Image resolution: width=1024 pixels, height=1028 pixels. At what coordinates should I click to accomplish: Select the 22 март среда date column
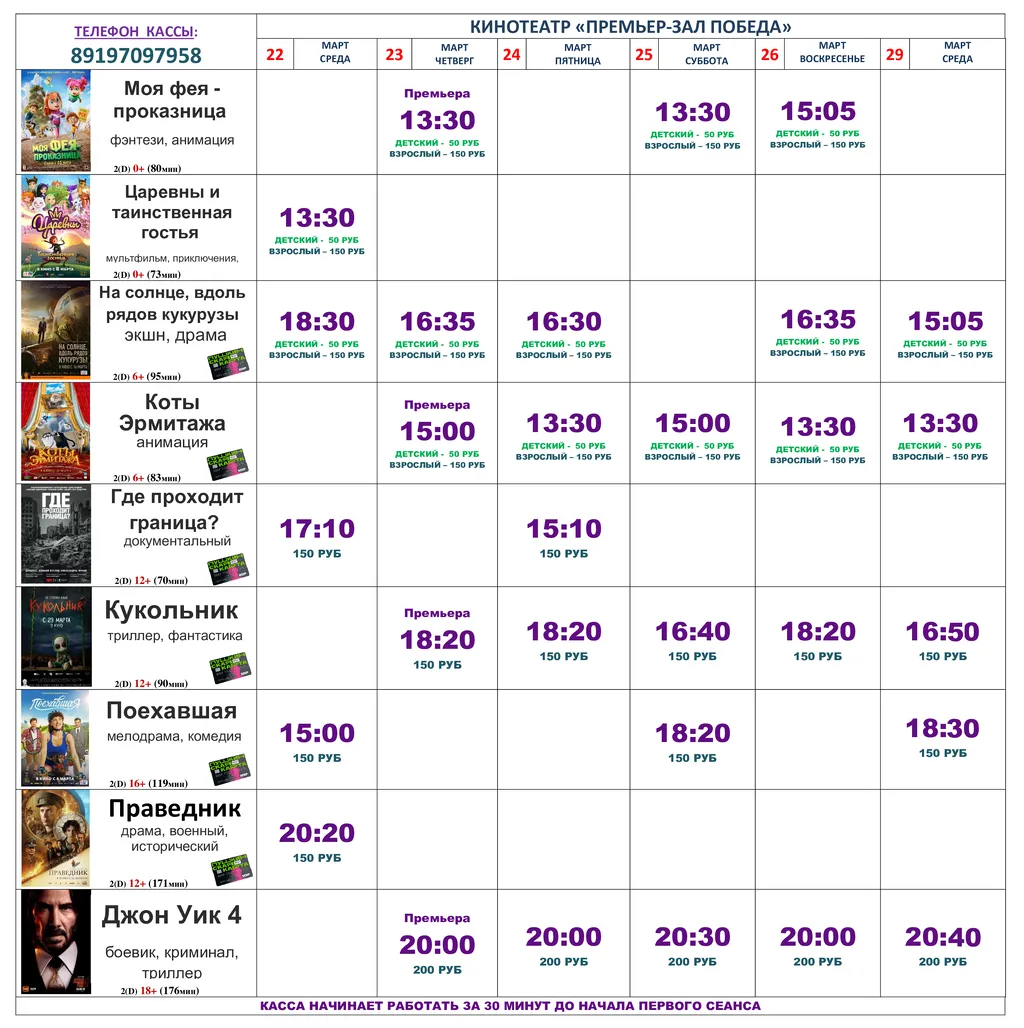[316, 54]
